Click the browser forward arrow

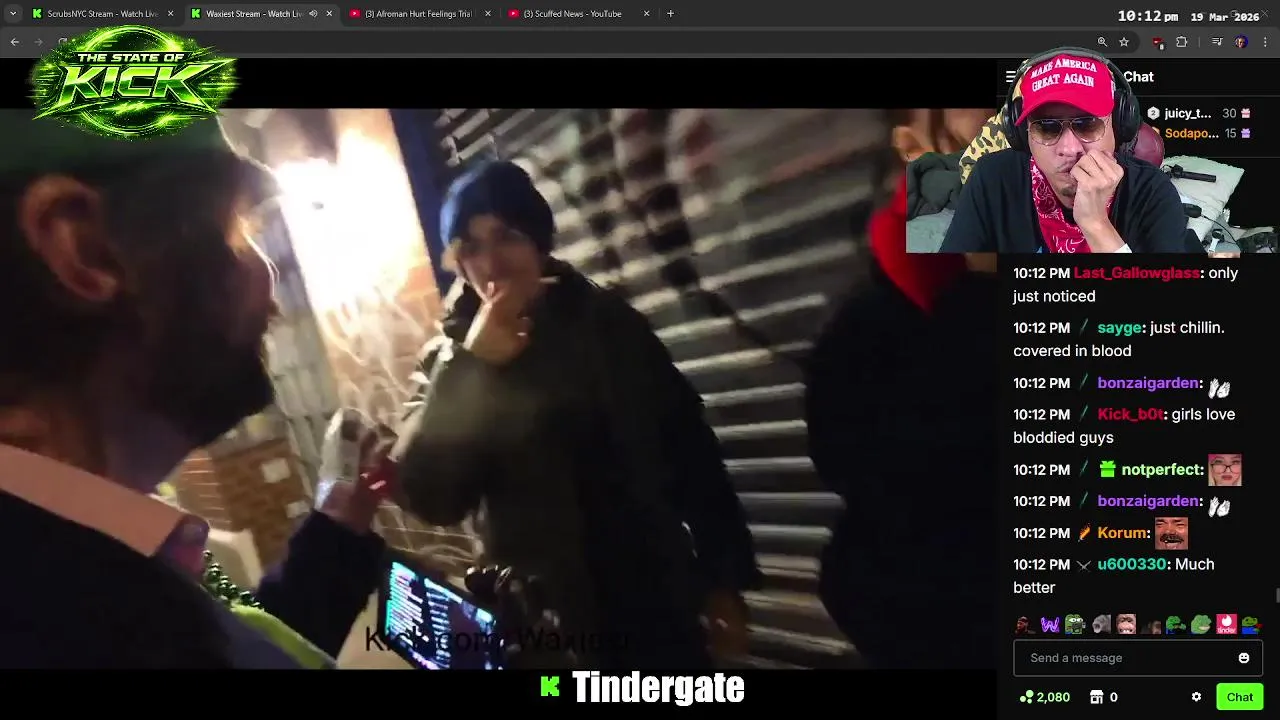39,42
